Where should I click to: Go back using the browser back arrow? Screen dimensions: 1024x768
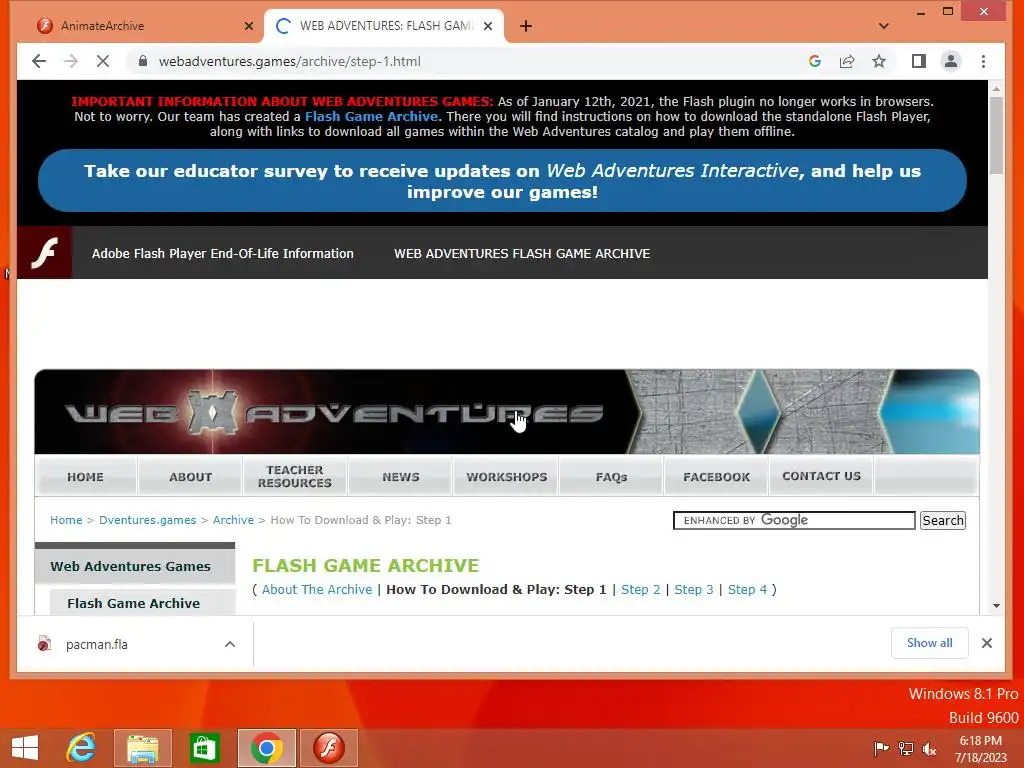(x=39, y=61)
